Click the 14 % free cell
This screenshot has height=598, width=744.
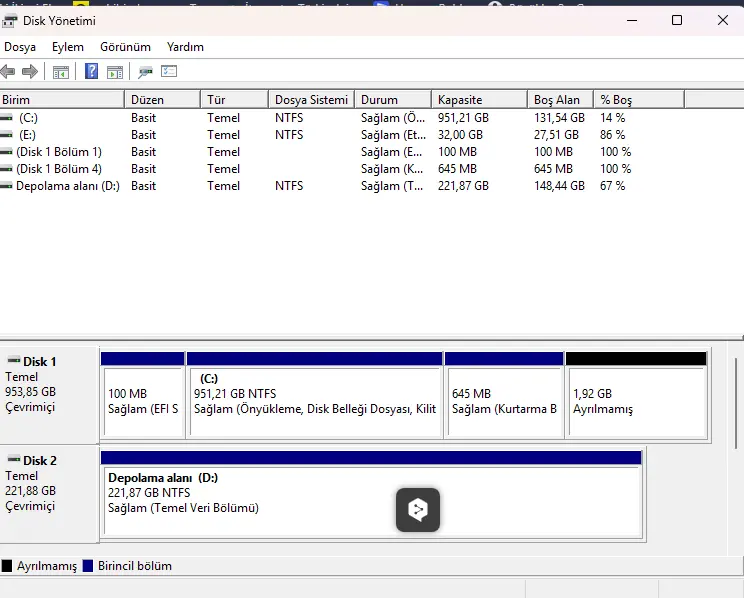[x=613, y=118]
